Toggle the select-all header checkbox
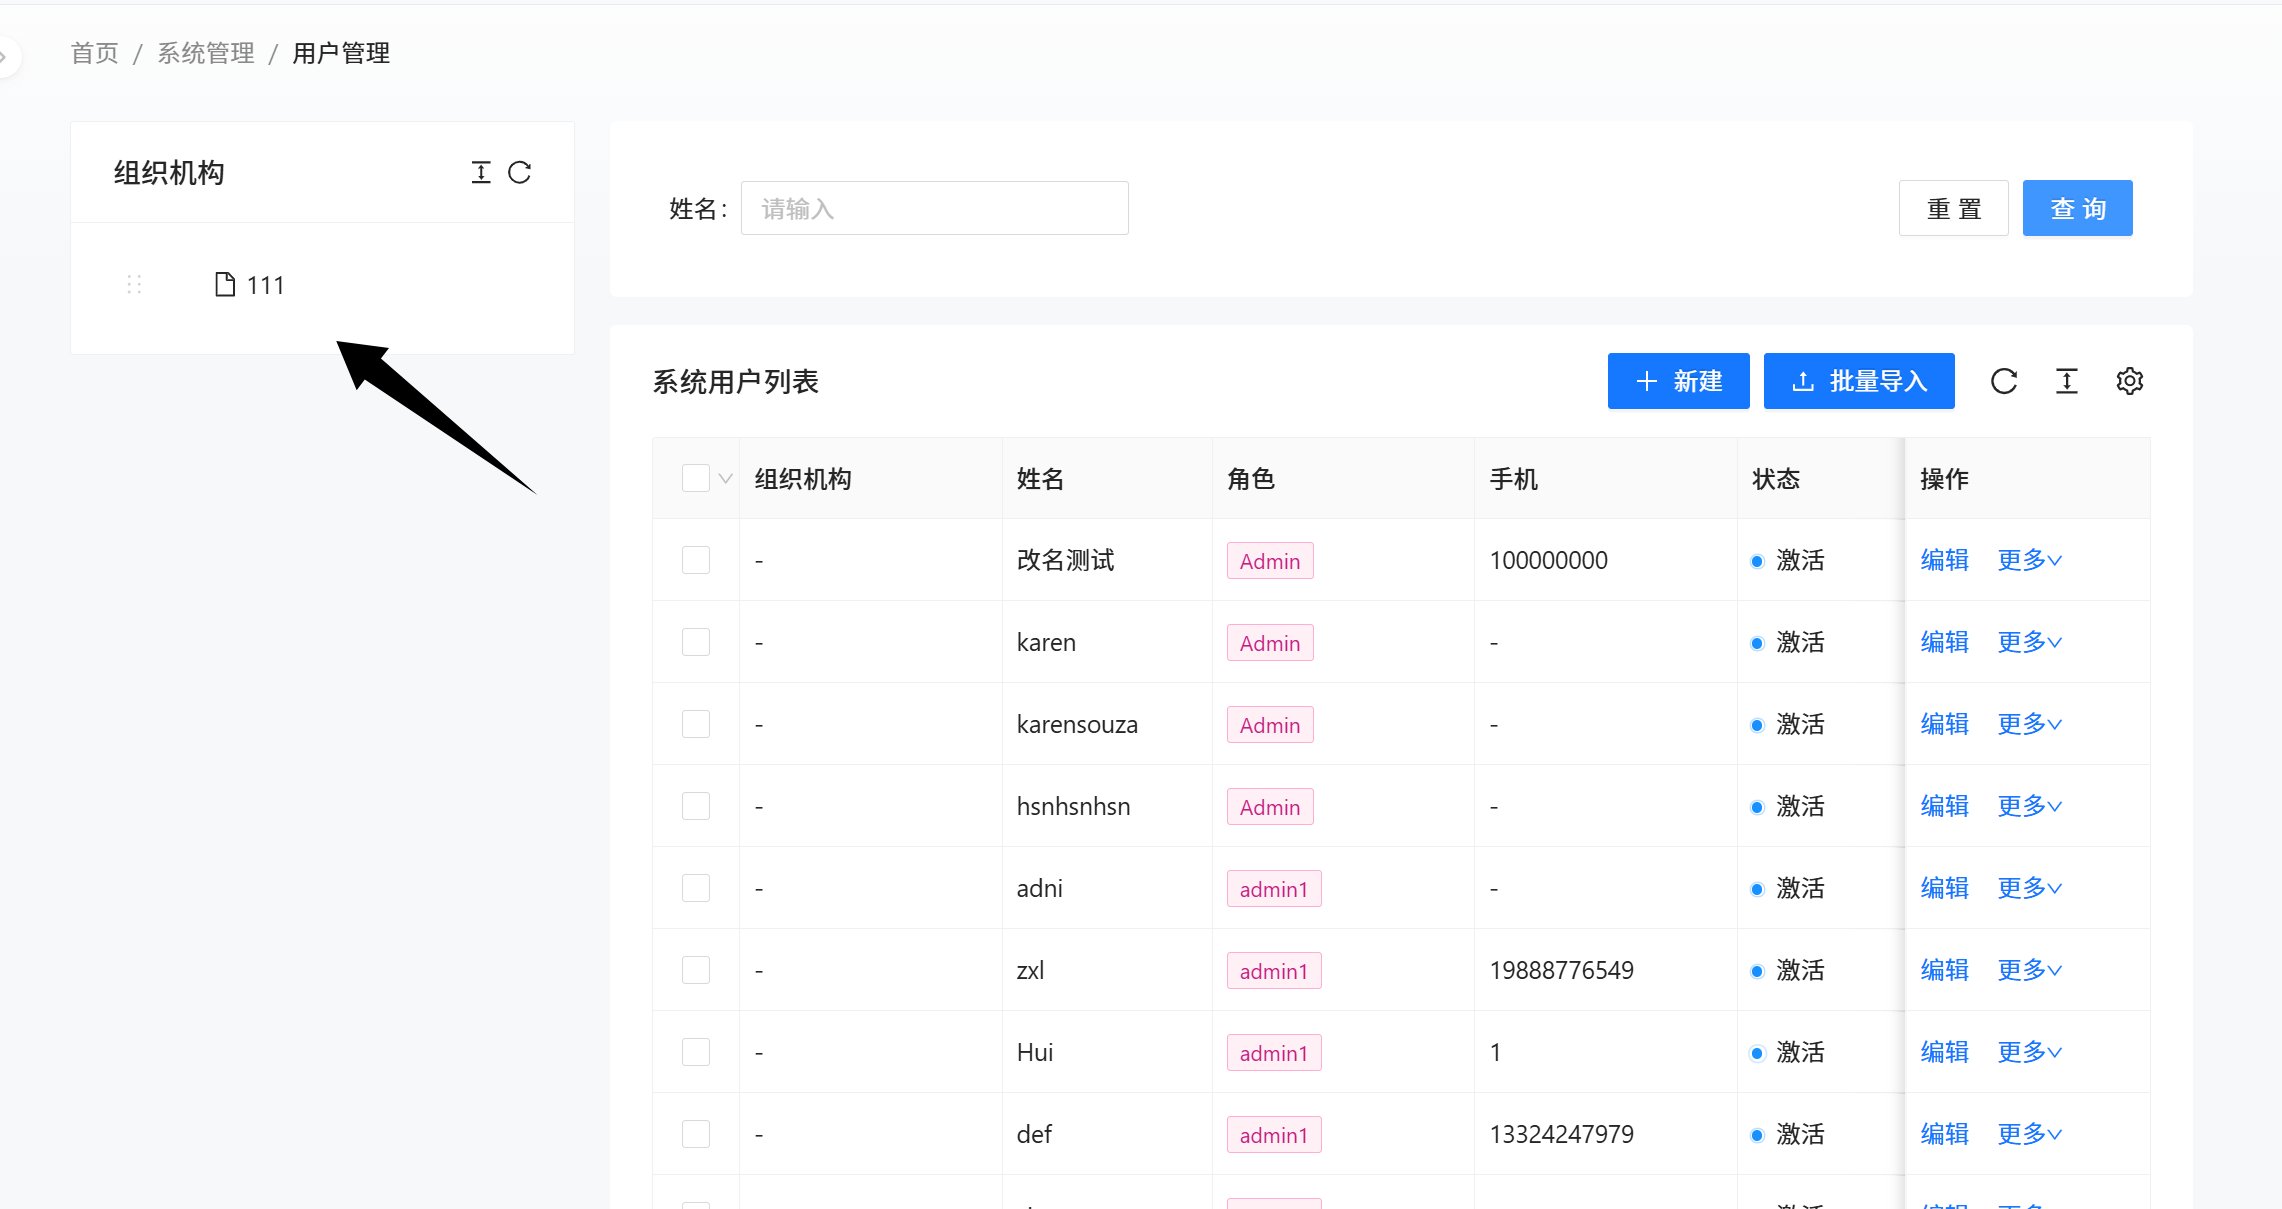The image size is (2282, 1209). (x=695, y=478)
